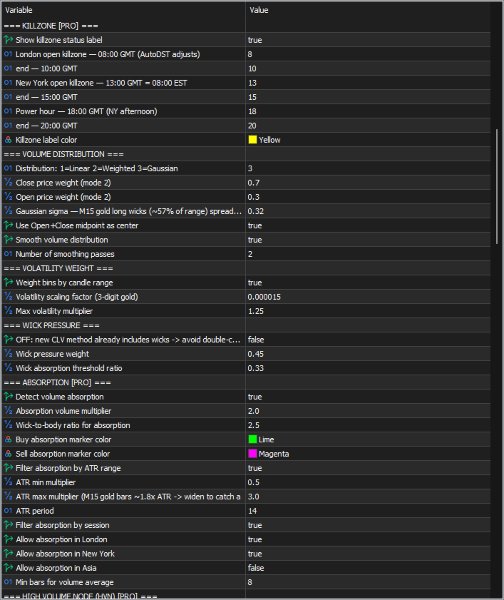The width and height of the screenshot is (504, 600).
Task: Click the value 1.25 of Max volatility multiplier
Action: [x=256, y=311]
